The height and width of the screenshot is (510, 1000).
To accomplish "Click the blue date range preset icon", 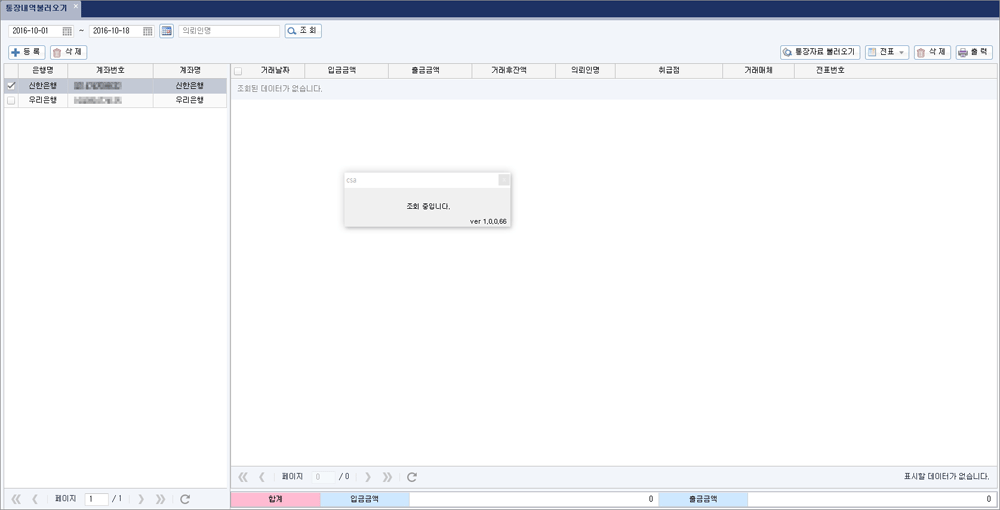I will (x=166, y=31).
